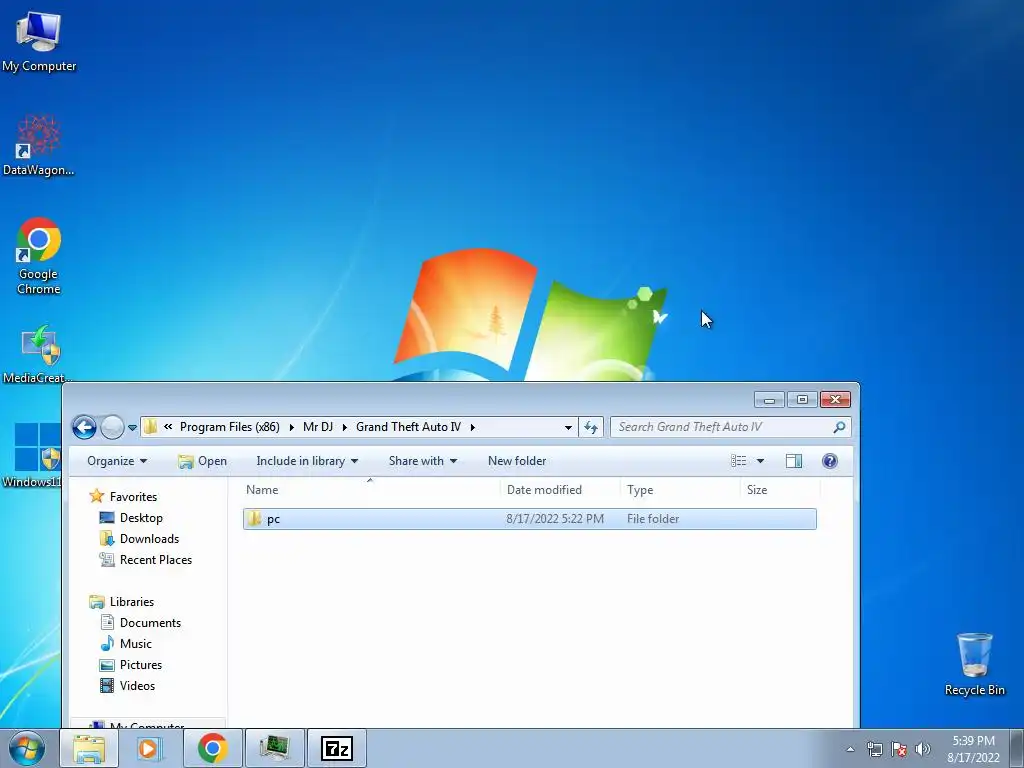Change your view icon button
This screenshot has height=768, width=1024.
pos(739,461)
